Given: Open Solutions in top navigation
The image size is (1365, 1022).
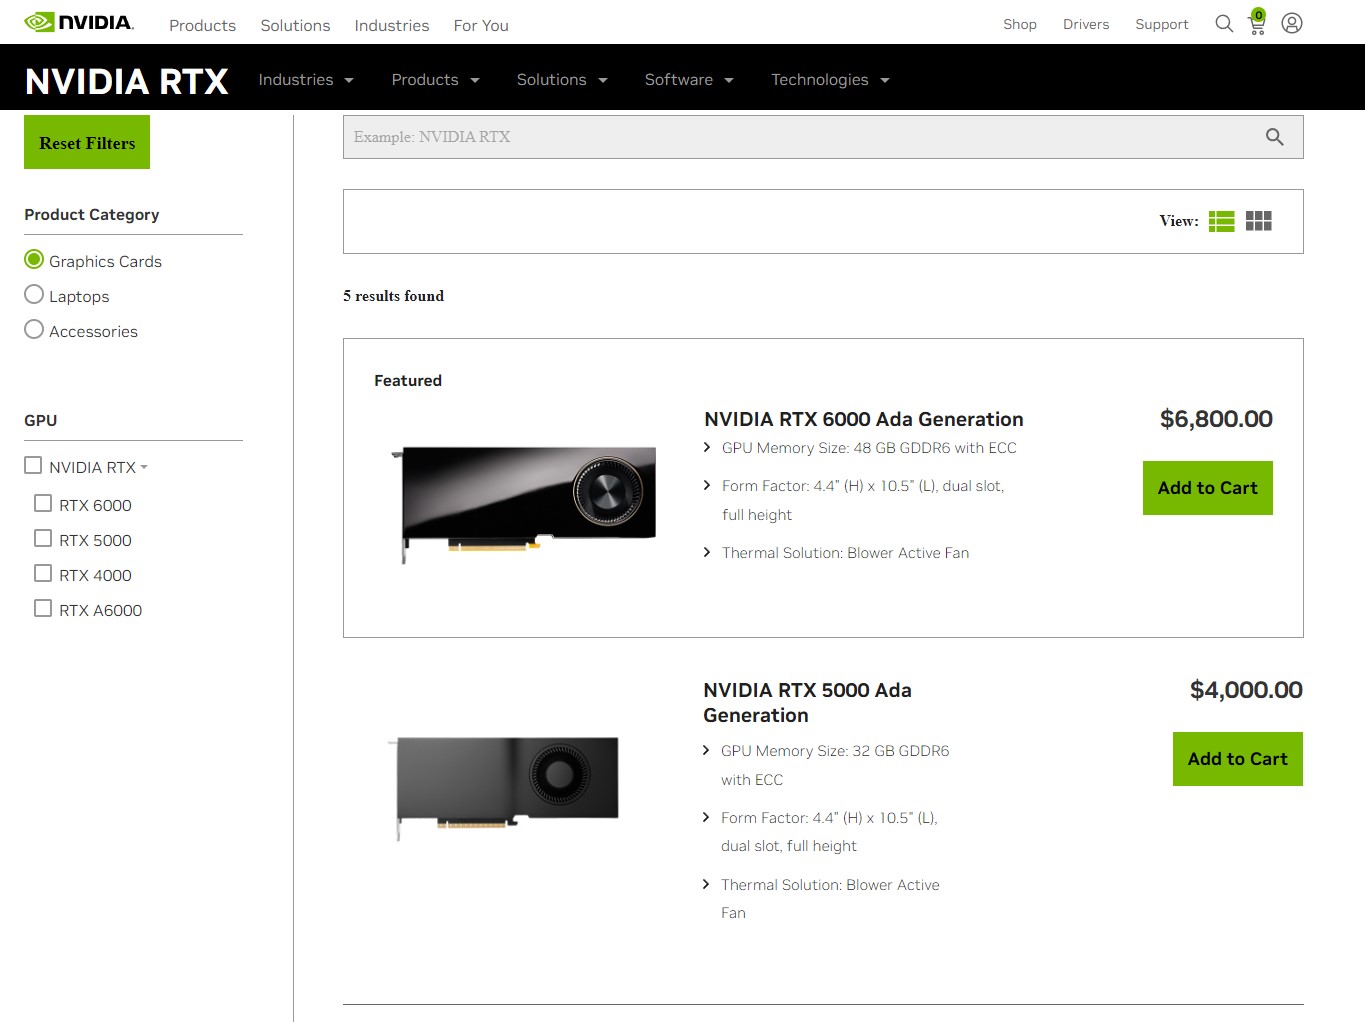Looking at the screenshot, I should click(x=295, y=25).
